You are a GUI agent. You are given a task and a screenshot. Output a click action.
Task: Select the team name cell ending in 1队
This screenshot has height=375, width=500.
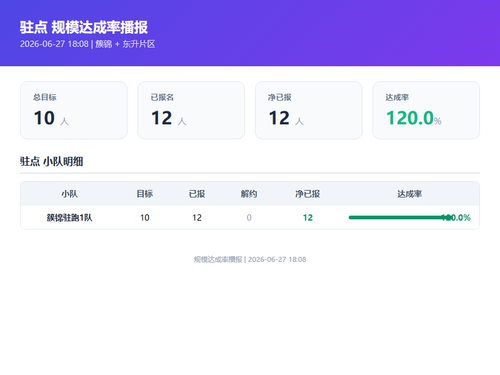[69, 218]
